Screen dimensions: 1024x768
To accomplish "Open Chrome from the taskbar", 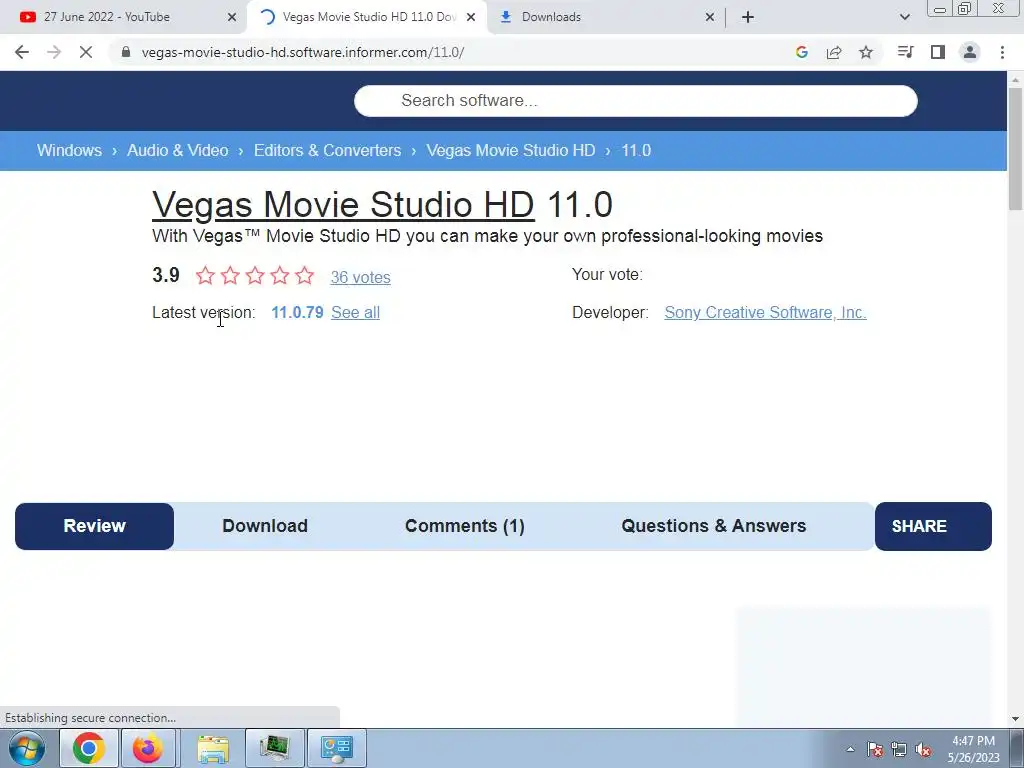I will click(89, 748).
